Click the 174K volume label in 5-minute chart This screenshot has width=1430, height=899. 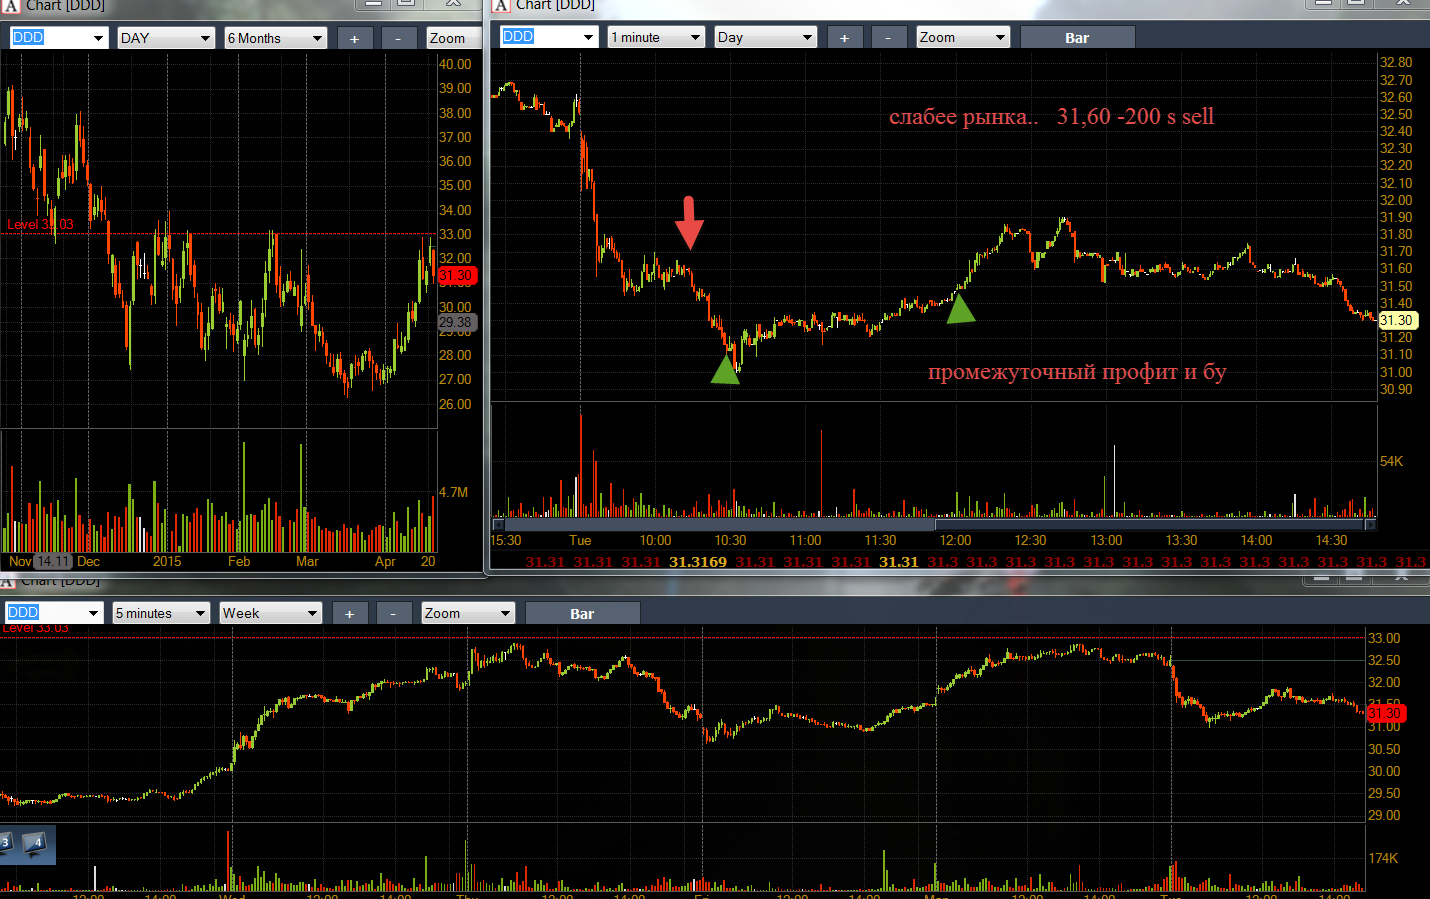pos(1383,858)
